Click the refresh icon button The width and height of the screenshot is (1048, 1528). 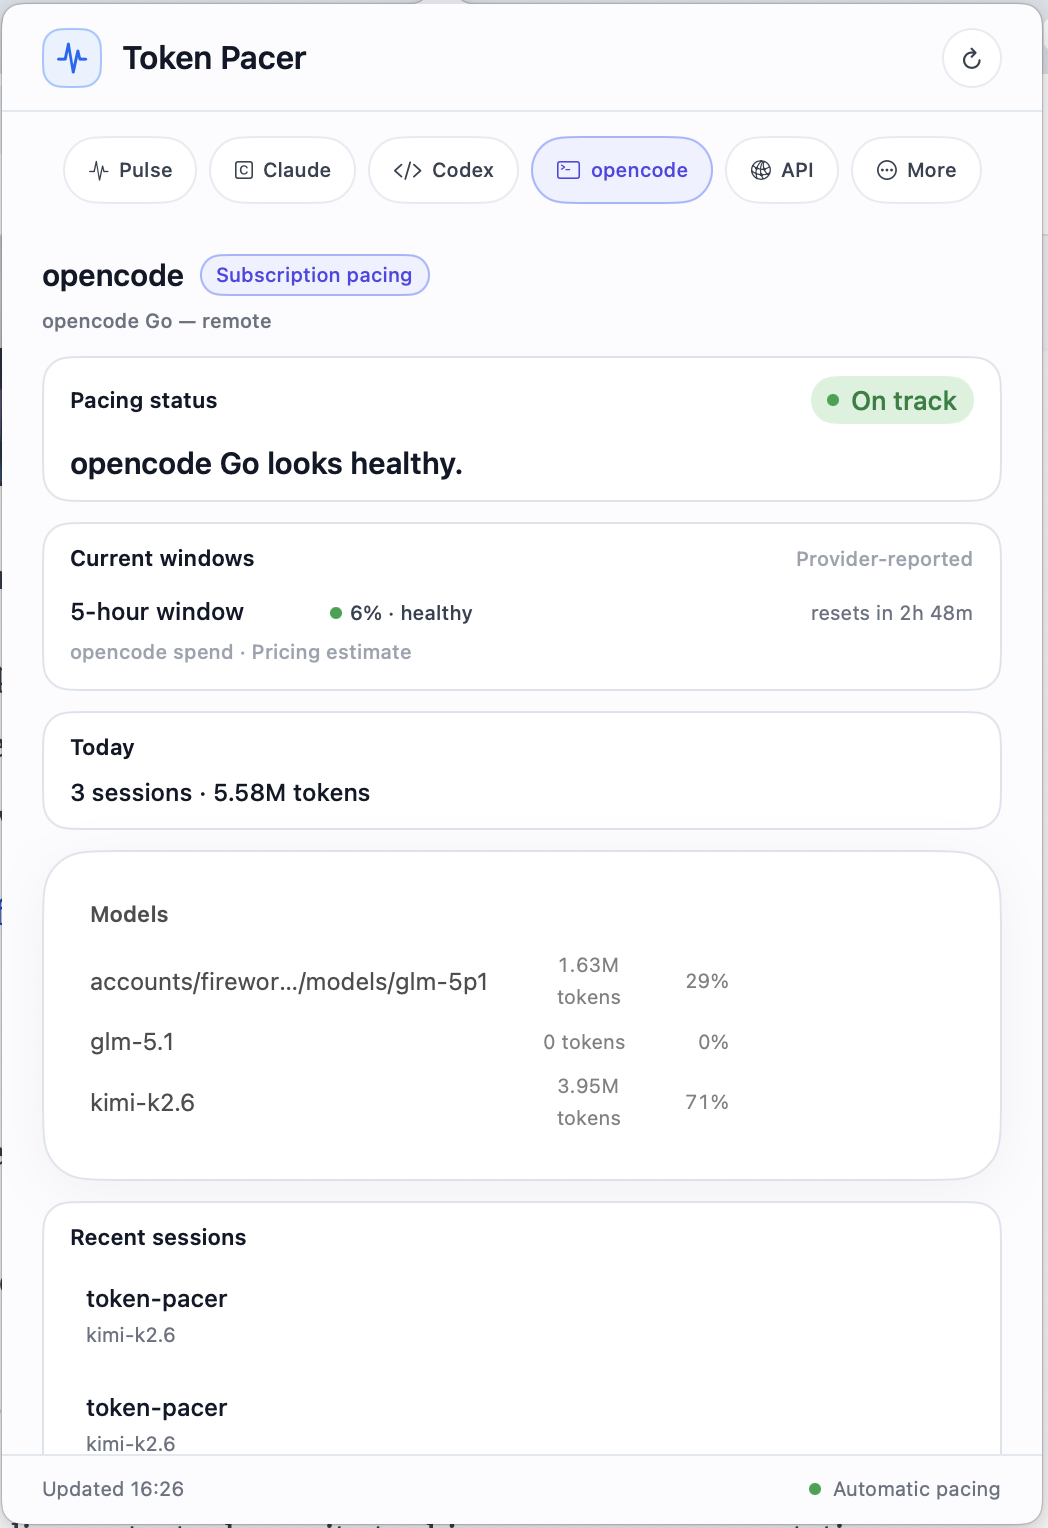971,58
